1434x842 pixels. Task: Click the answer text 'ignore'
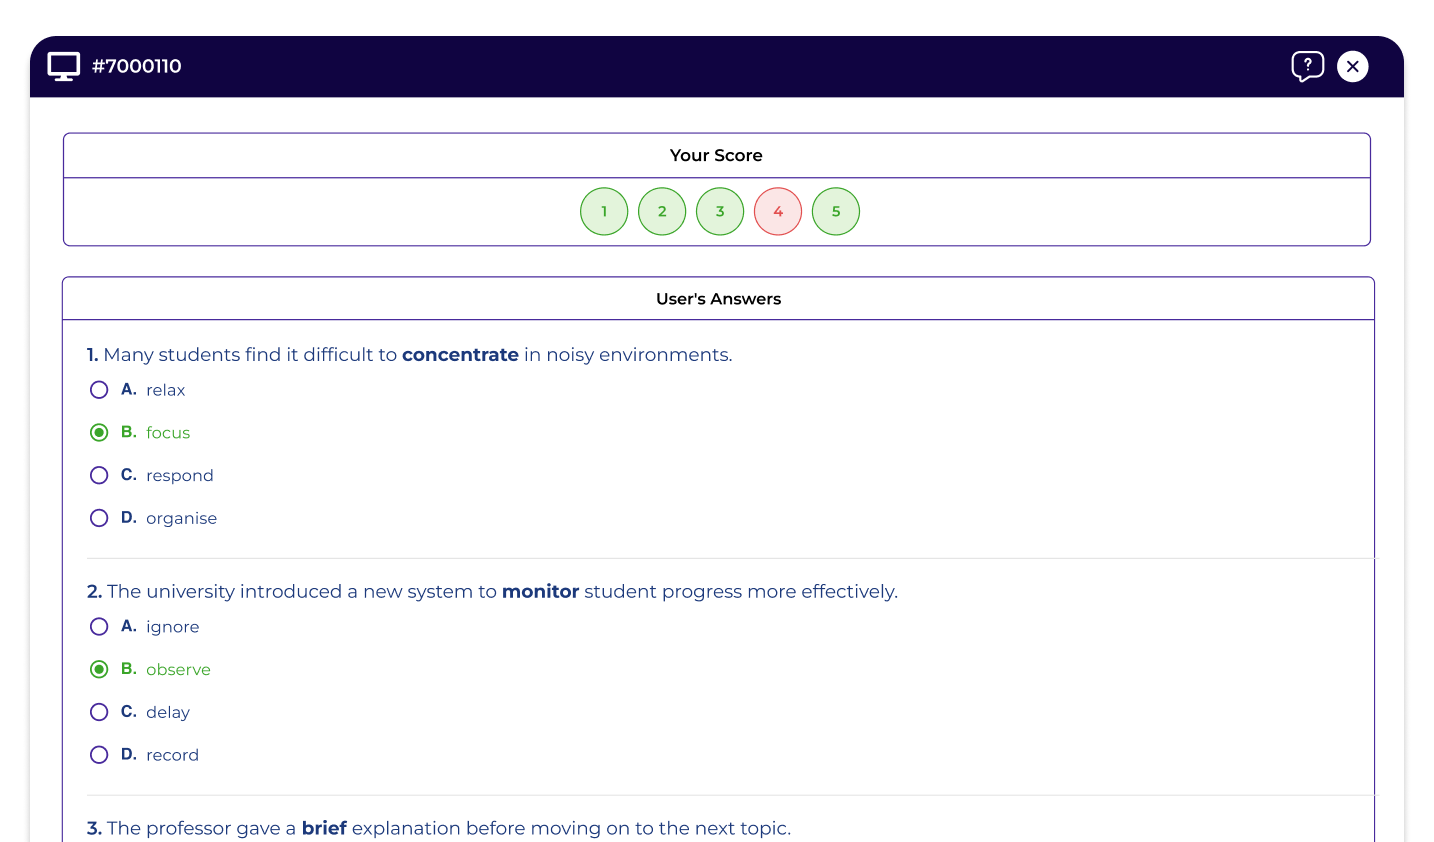click(x=172, y=627)
